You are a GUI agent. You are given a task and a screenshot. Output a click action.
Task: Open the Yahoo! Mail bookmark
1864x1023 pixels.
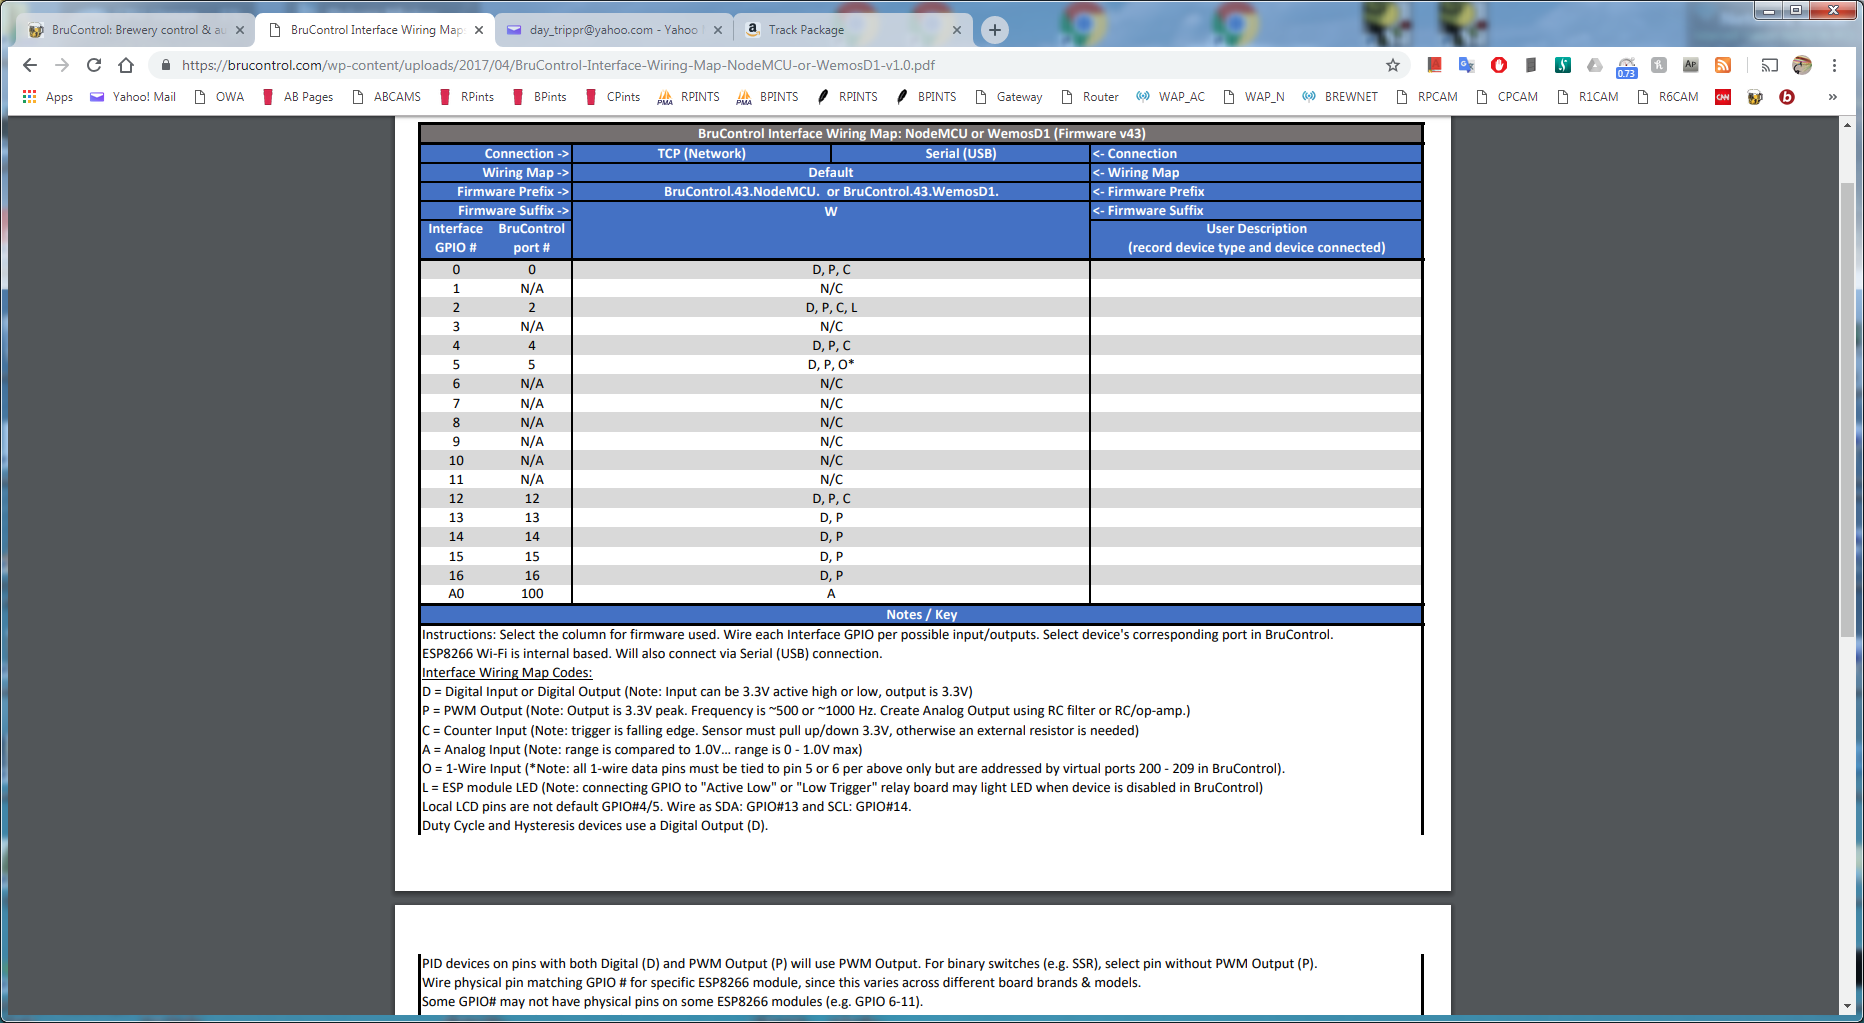click(133, 97)
